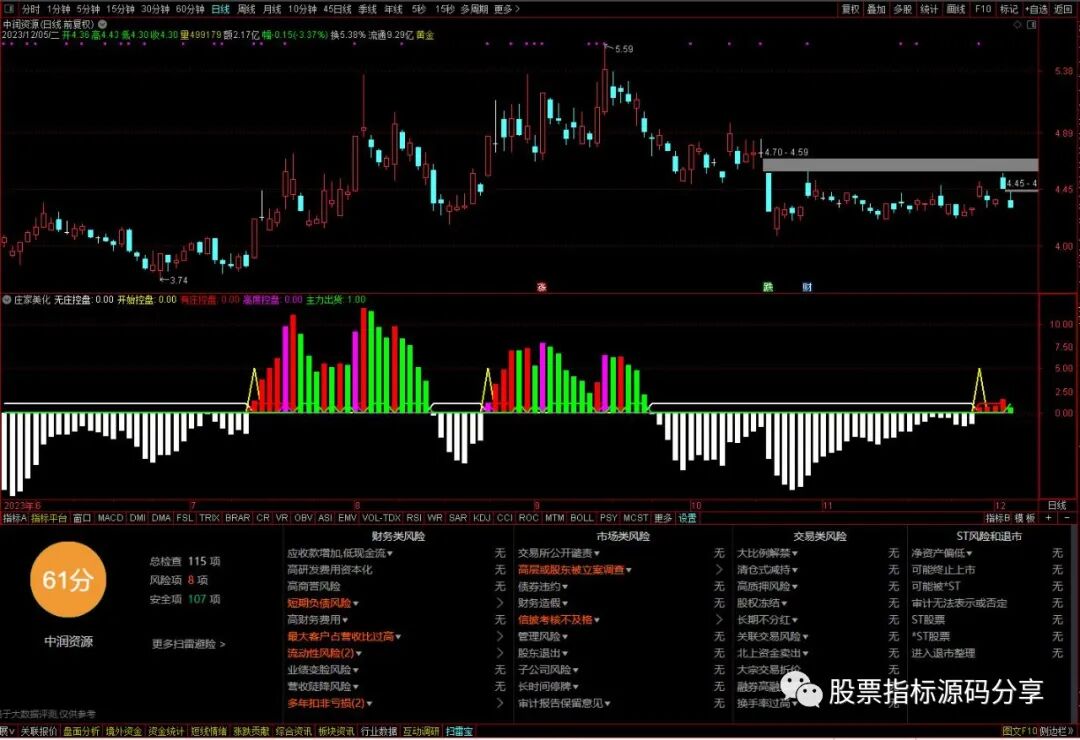Click the red 涨 marker on chart
The height and width of the screenshot is (740, 1080).
541,287
